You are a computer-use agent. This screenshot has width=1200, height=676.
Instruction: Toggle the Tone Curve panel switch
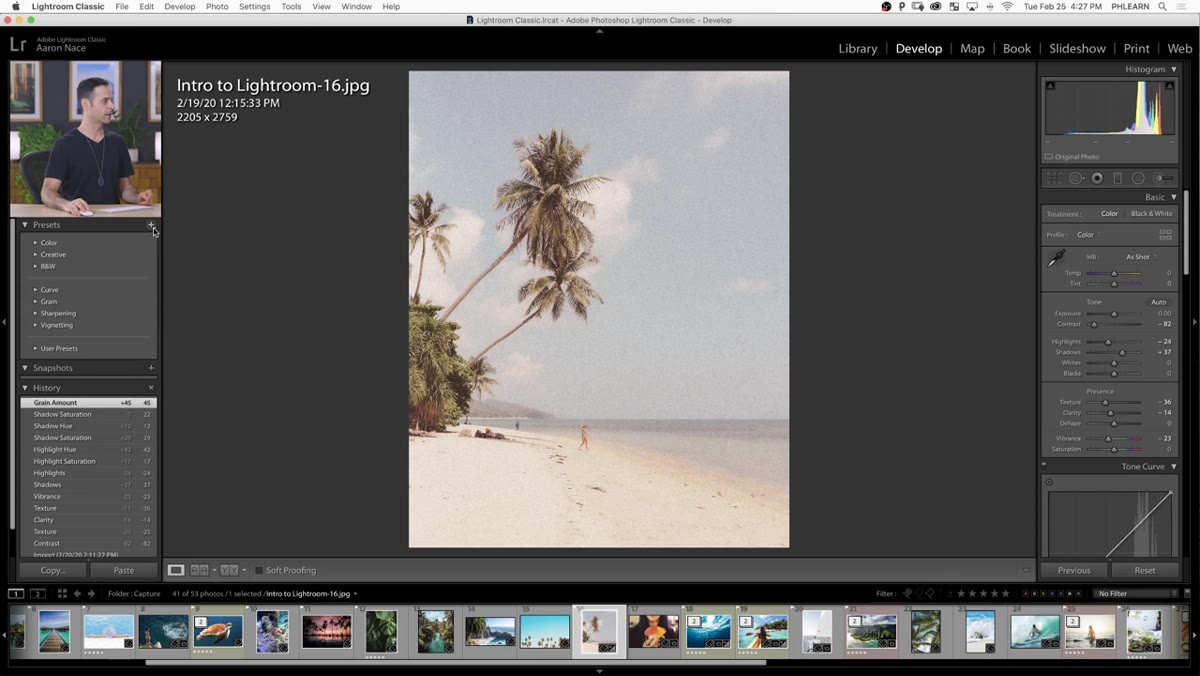pyautogui.click(x=1044, y=465)
